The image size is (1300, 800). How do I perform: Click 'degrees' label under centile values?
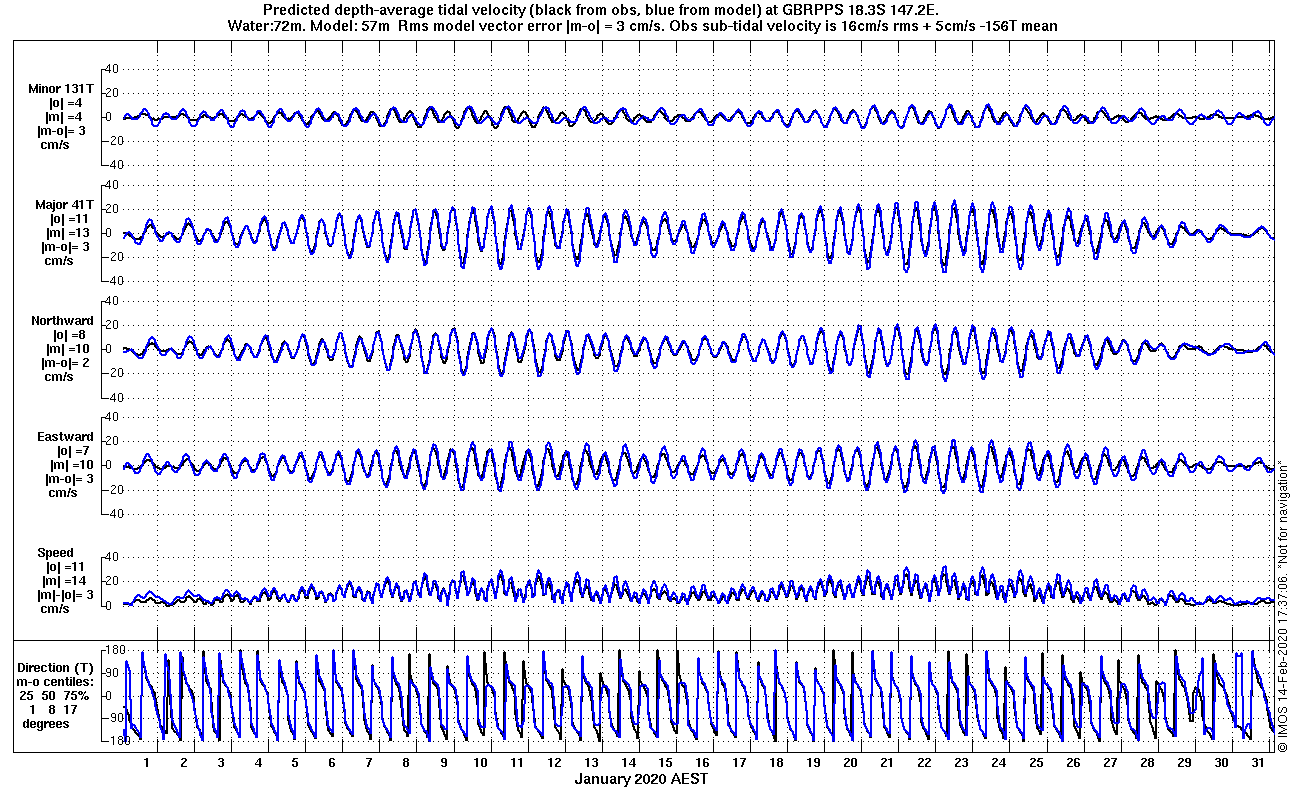click(x=47, y=723)
